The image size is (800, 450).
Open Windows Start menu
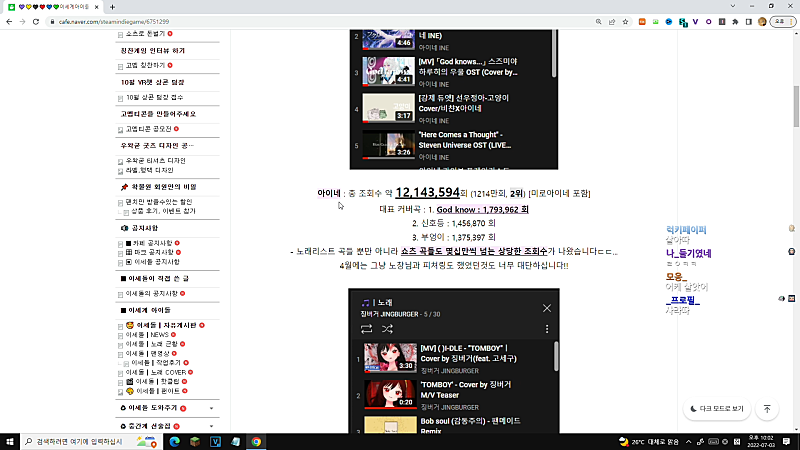(10, 442)
